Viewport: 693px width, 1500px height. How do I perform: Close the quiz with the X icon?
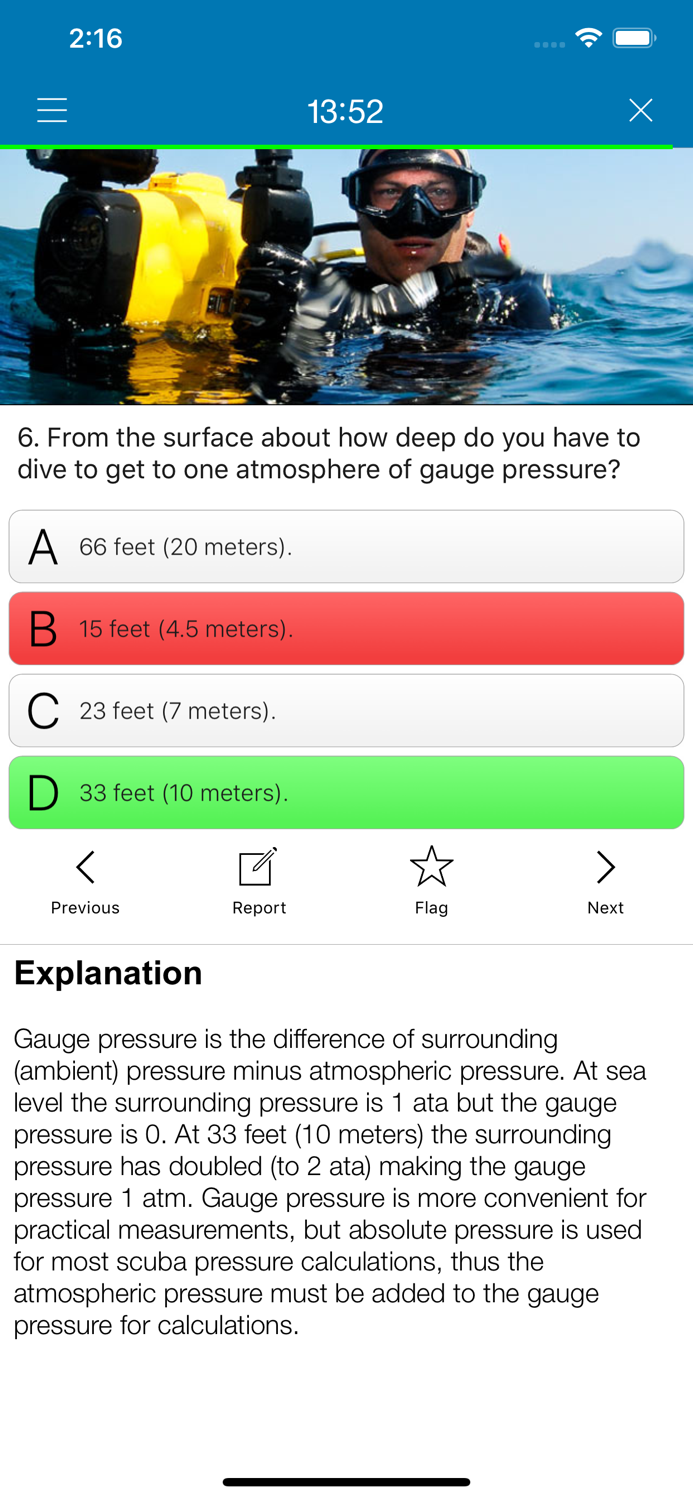coord(641,110)
